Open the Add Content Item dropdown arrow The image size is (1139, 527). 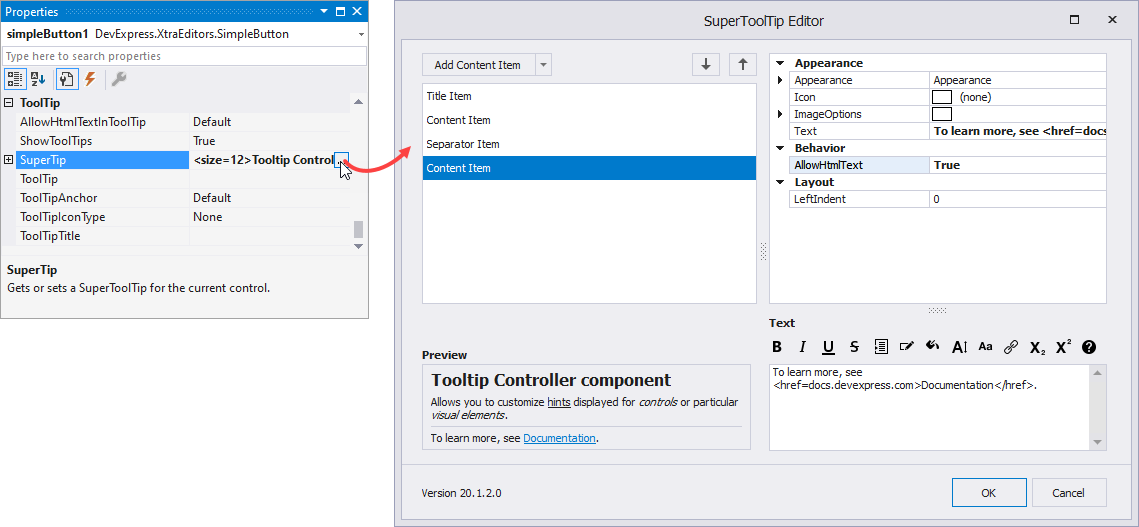[543, 65]
